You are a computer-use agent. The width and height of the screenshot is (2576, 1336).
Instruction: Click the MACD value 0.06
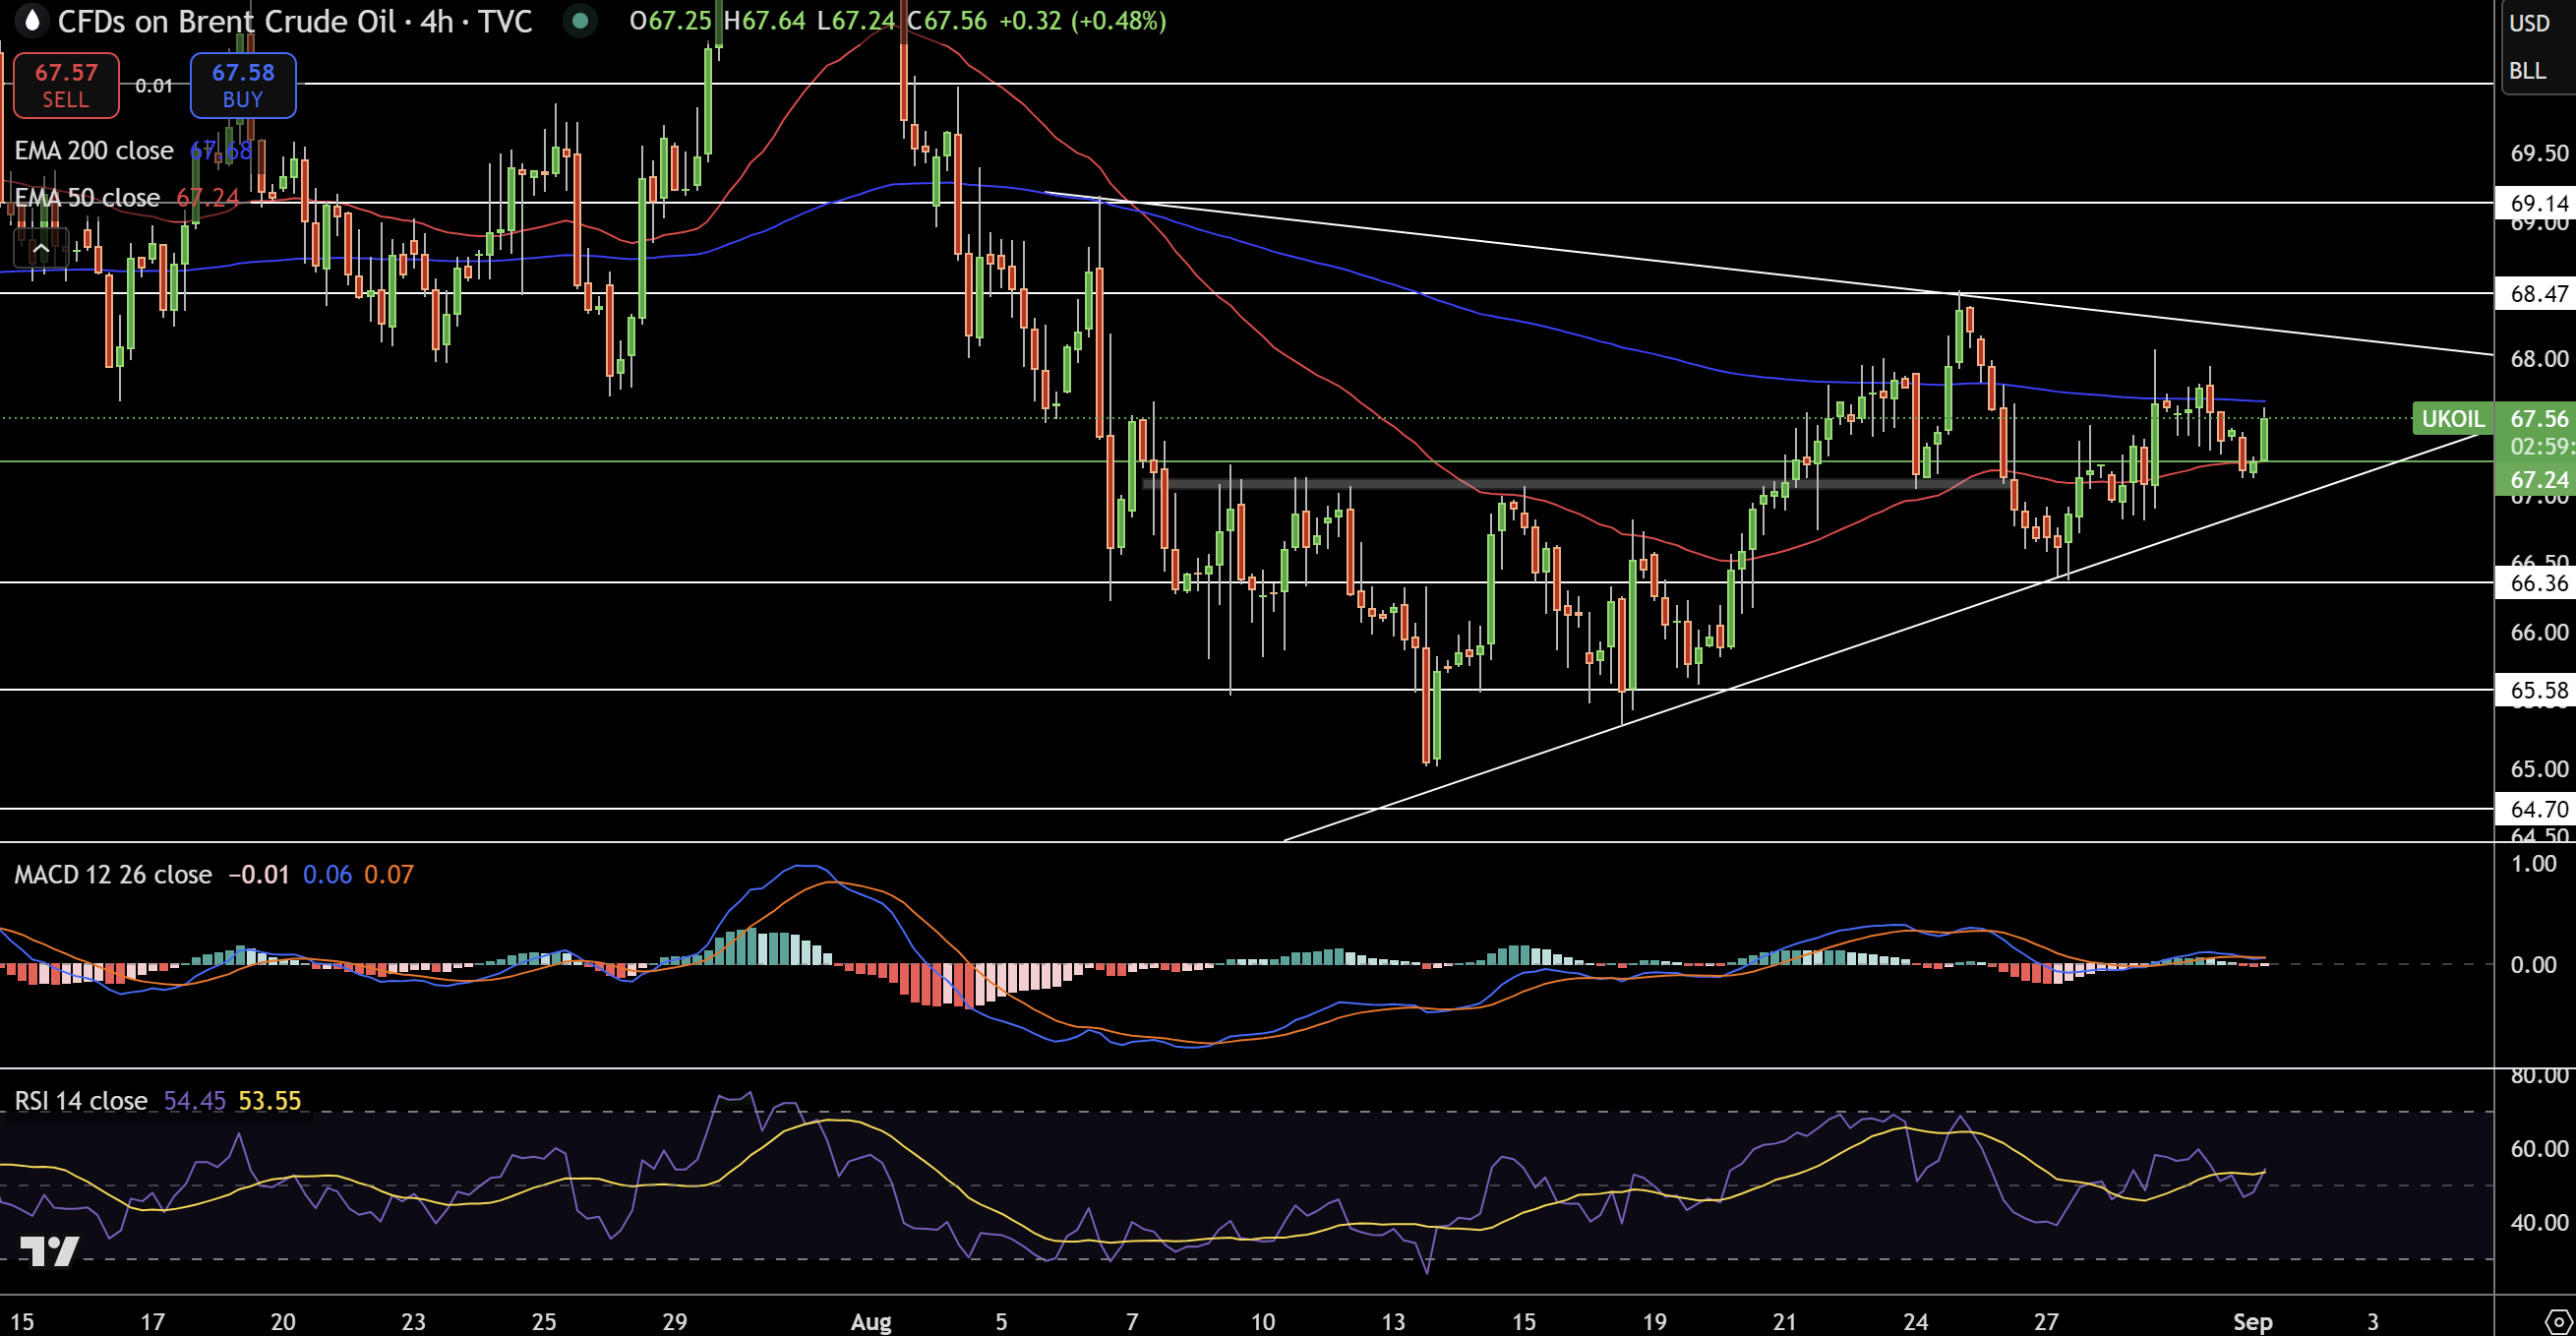[327, 875]
